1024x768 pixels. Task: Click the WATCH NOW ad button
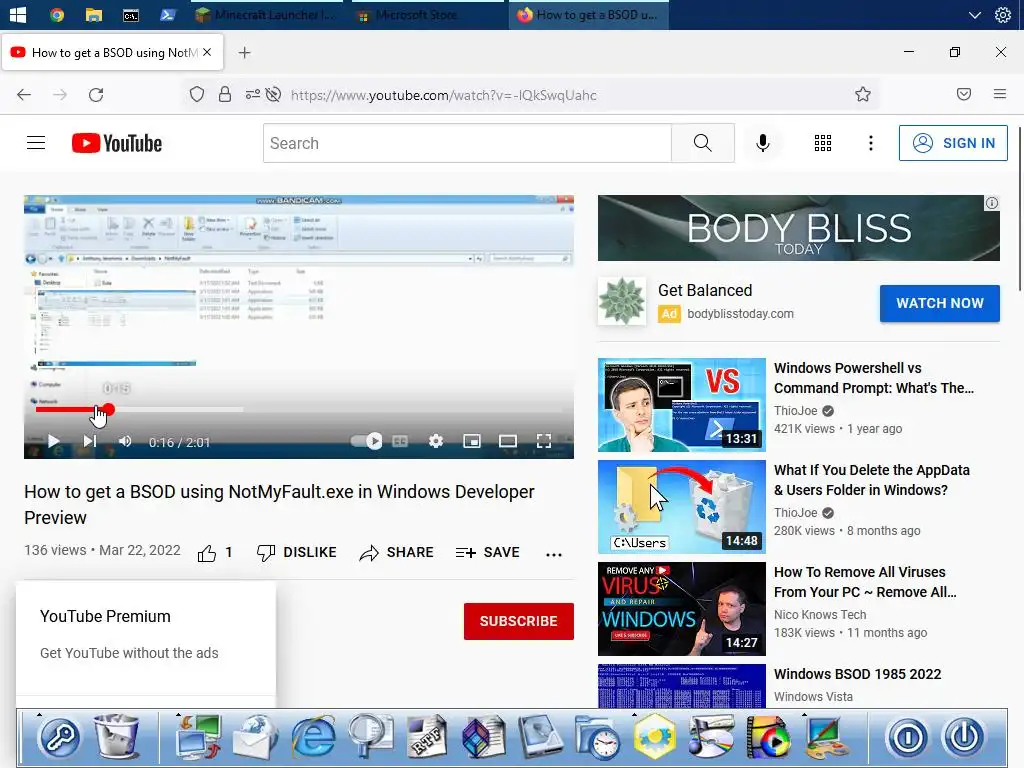[x=939, y=303]
